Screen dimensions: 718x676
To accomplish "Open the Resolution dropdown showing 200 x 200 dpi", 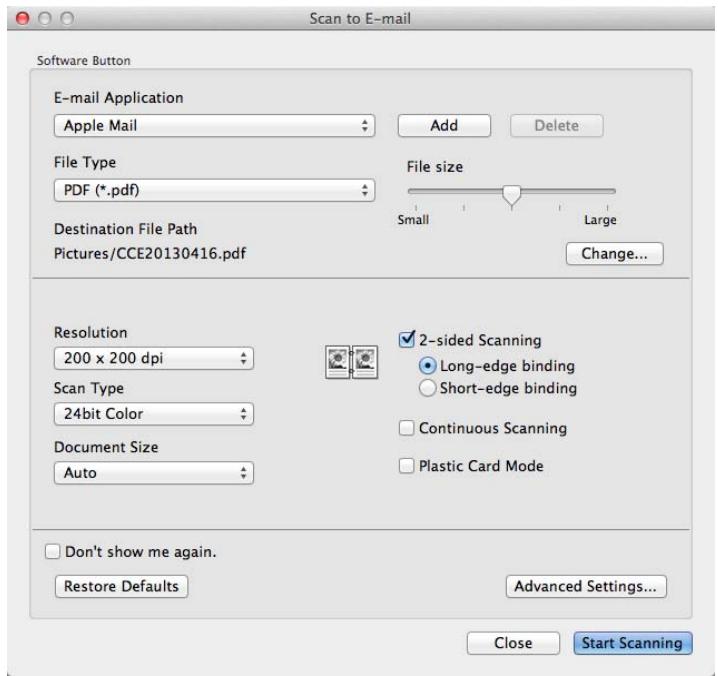I will 153,358.
